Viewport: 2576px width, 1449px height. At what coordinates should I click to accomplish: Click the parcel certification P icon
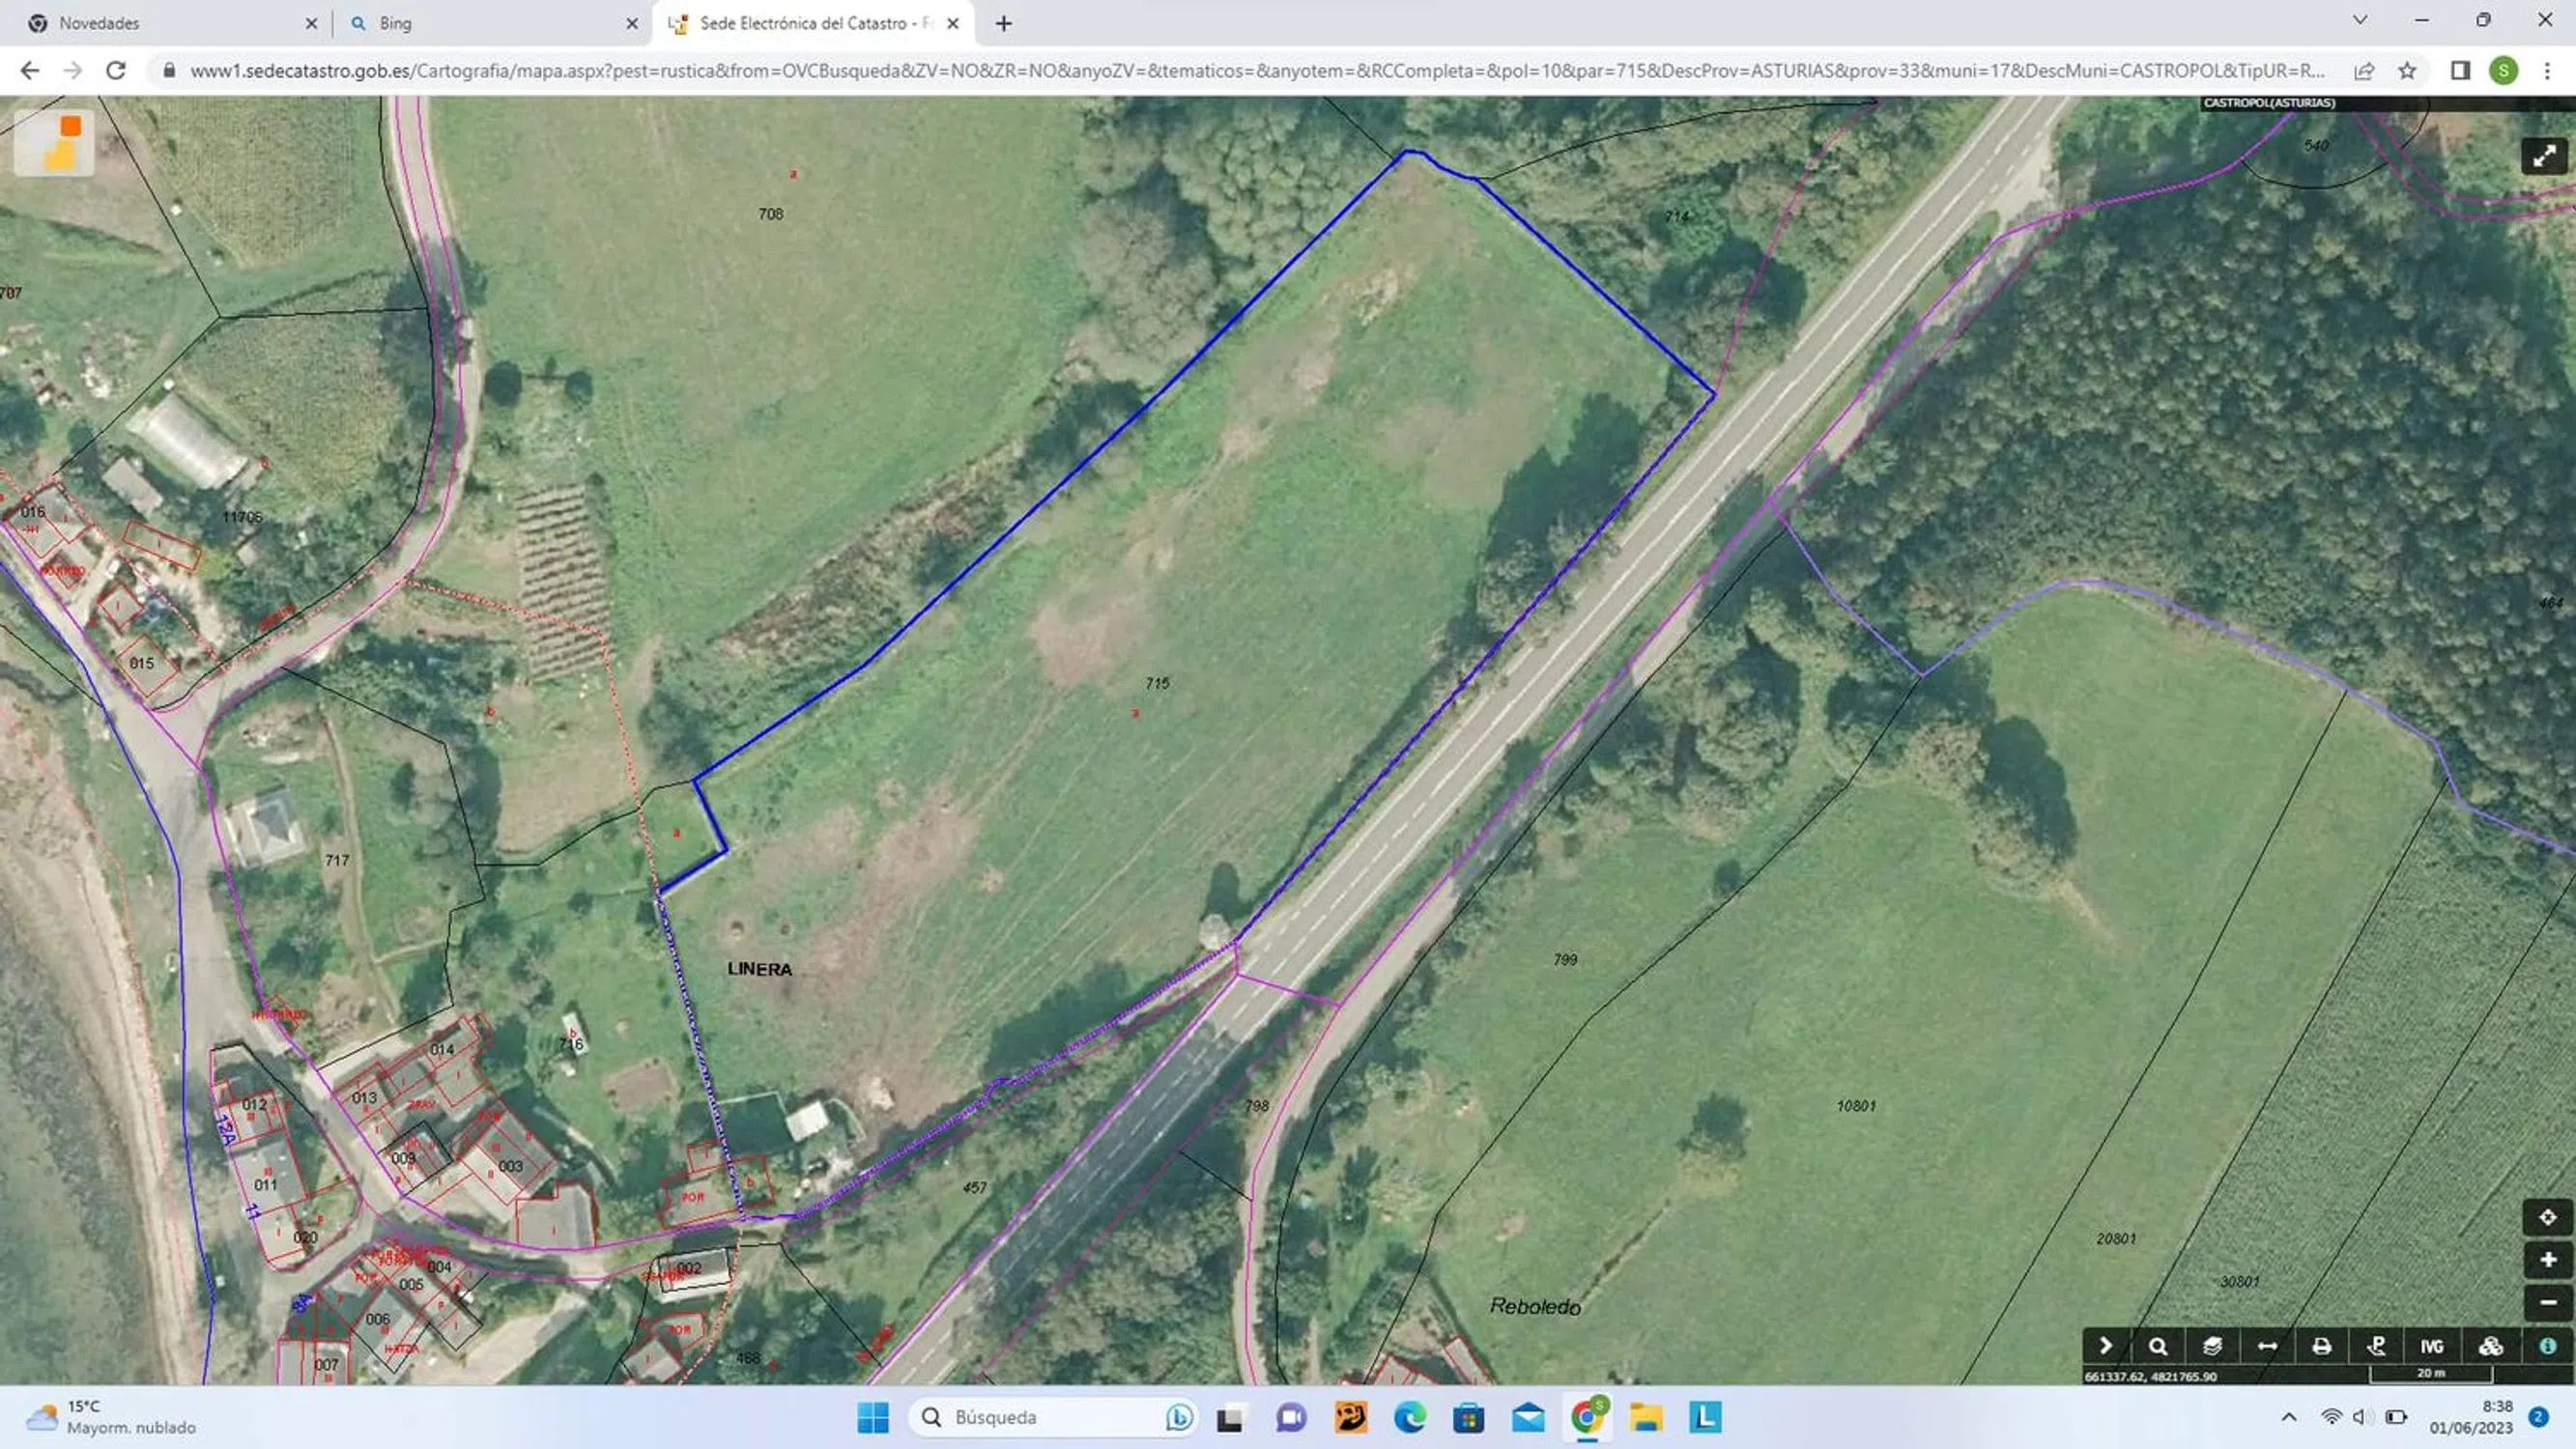coord(2376,1346)
